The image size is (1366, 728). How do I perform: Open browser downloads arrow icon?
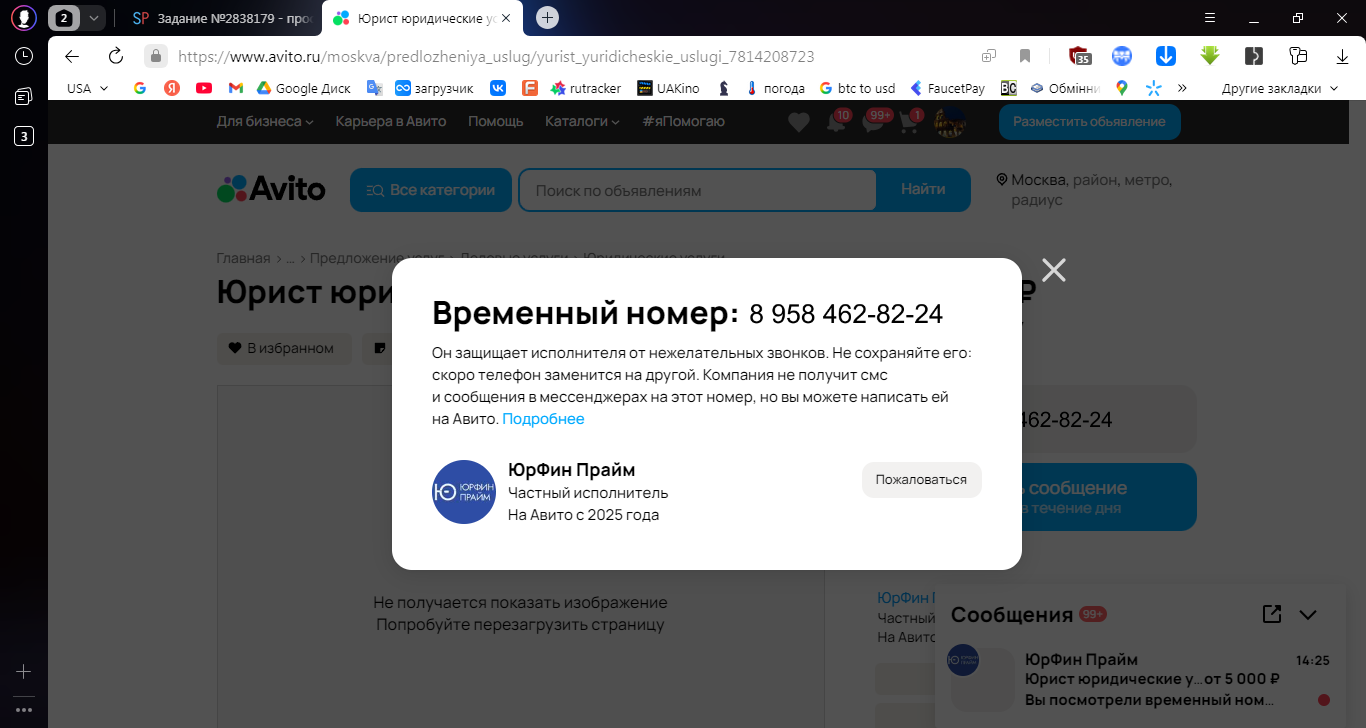[1342, 56]
